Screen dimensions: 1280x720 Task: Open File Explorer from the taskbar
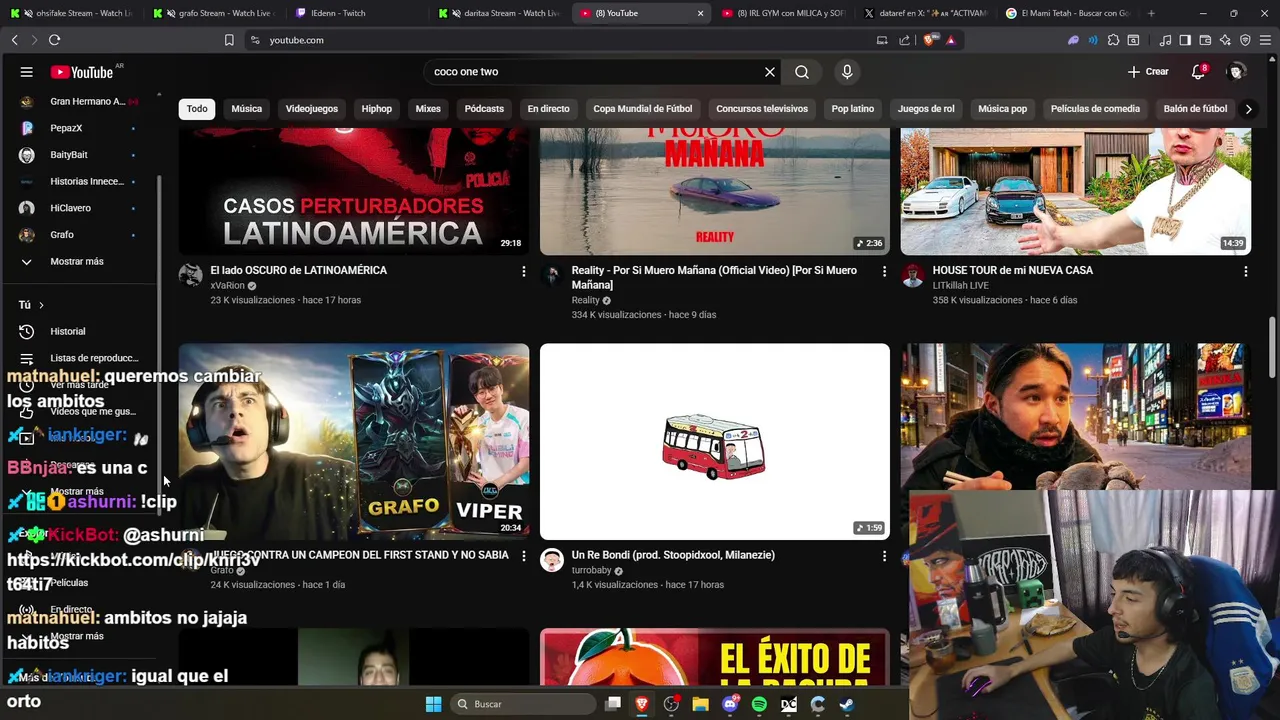pos(700,704)
